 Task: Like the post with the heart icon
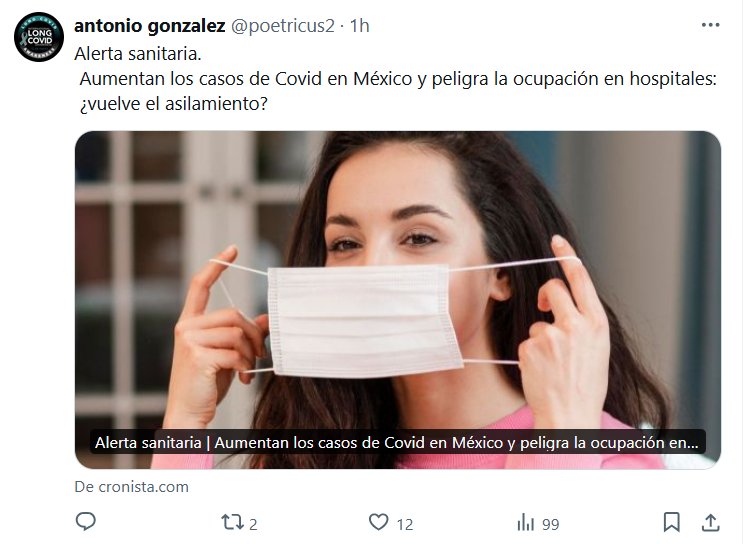(379, 522)
